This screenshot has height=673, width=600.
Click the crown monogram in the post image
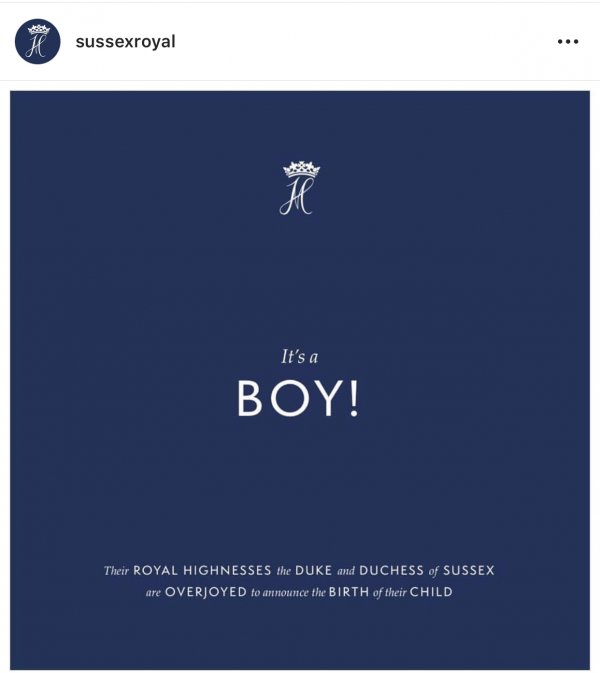[300, 188]
